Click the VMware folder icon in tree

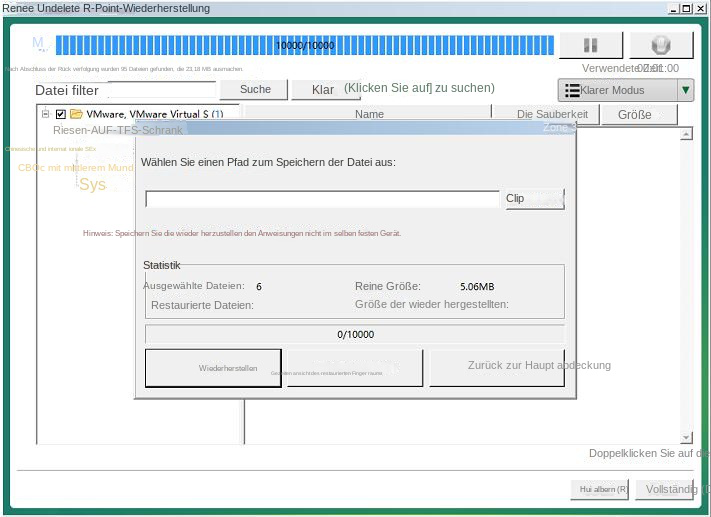coord(76,114)
